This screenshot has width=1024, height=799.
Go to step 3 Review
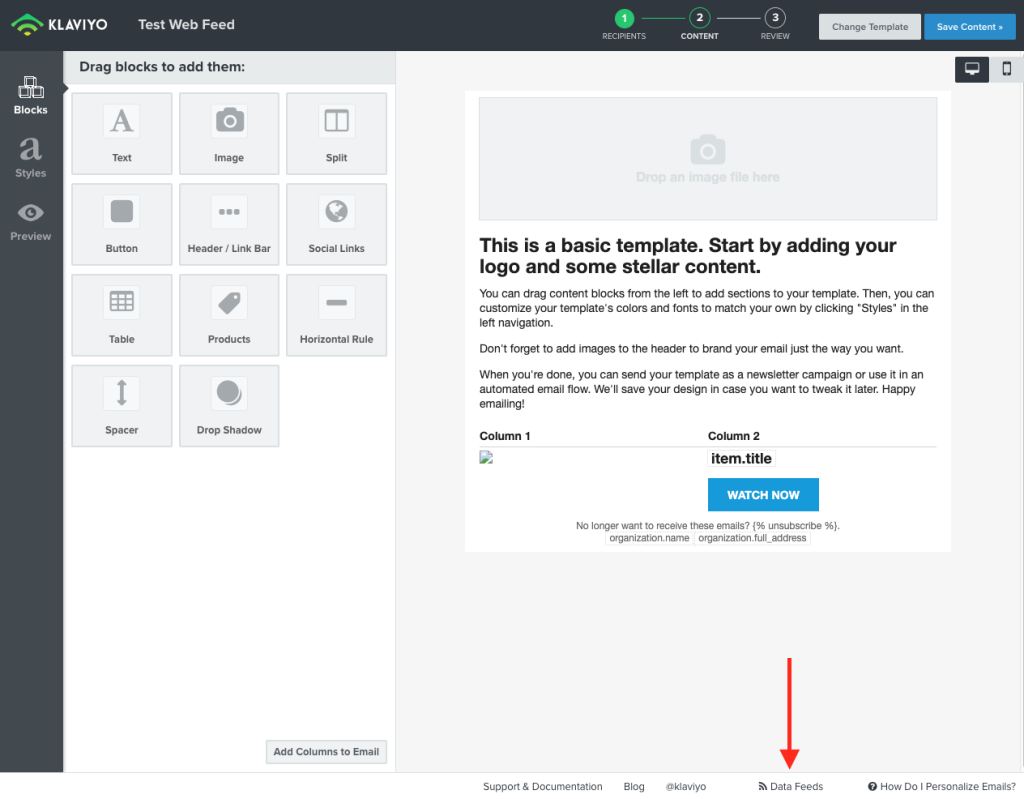[775, 25]
